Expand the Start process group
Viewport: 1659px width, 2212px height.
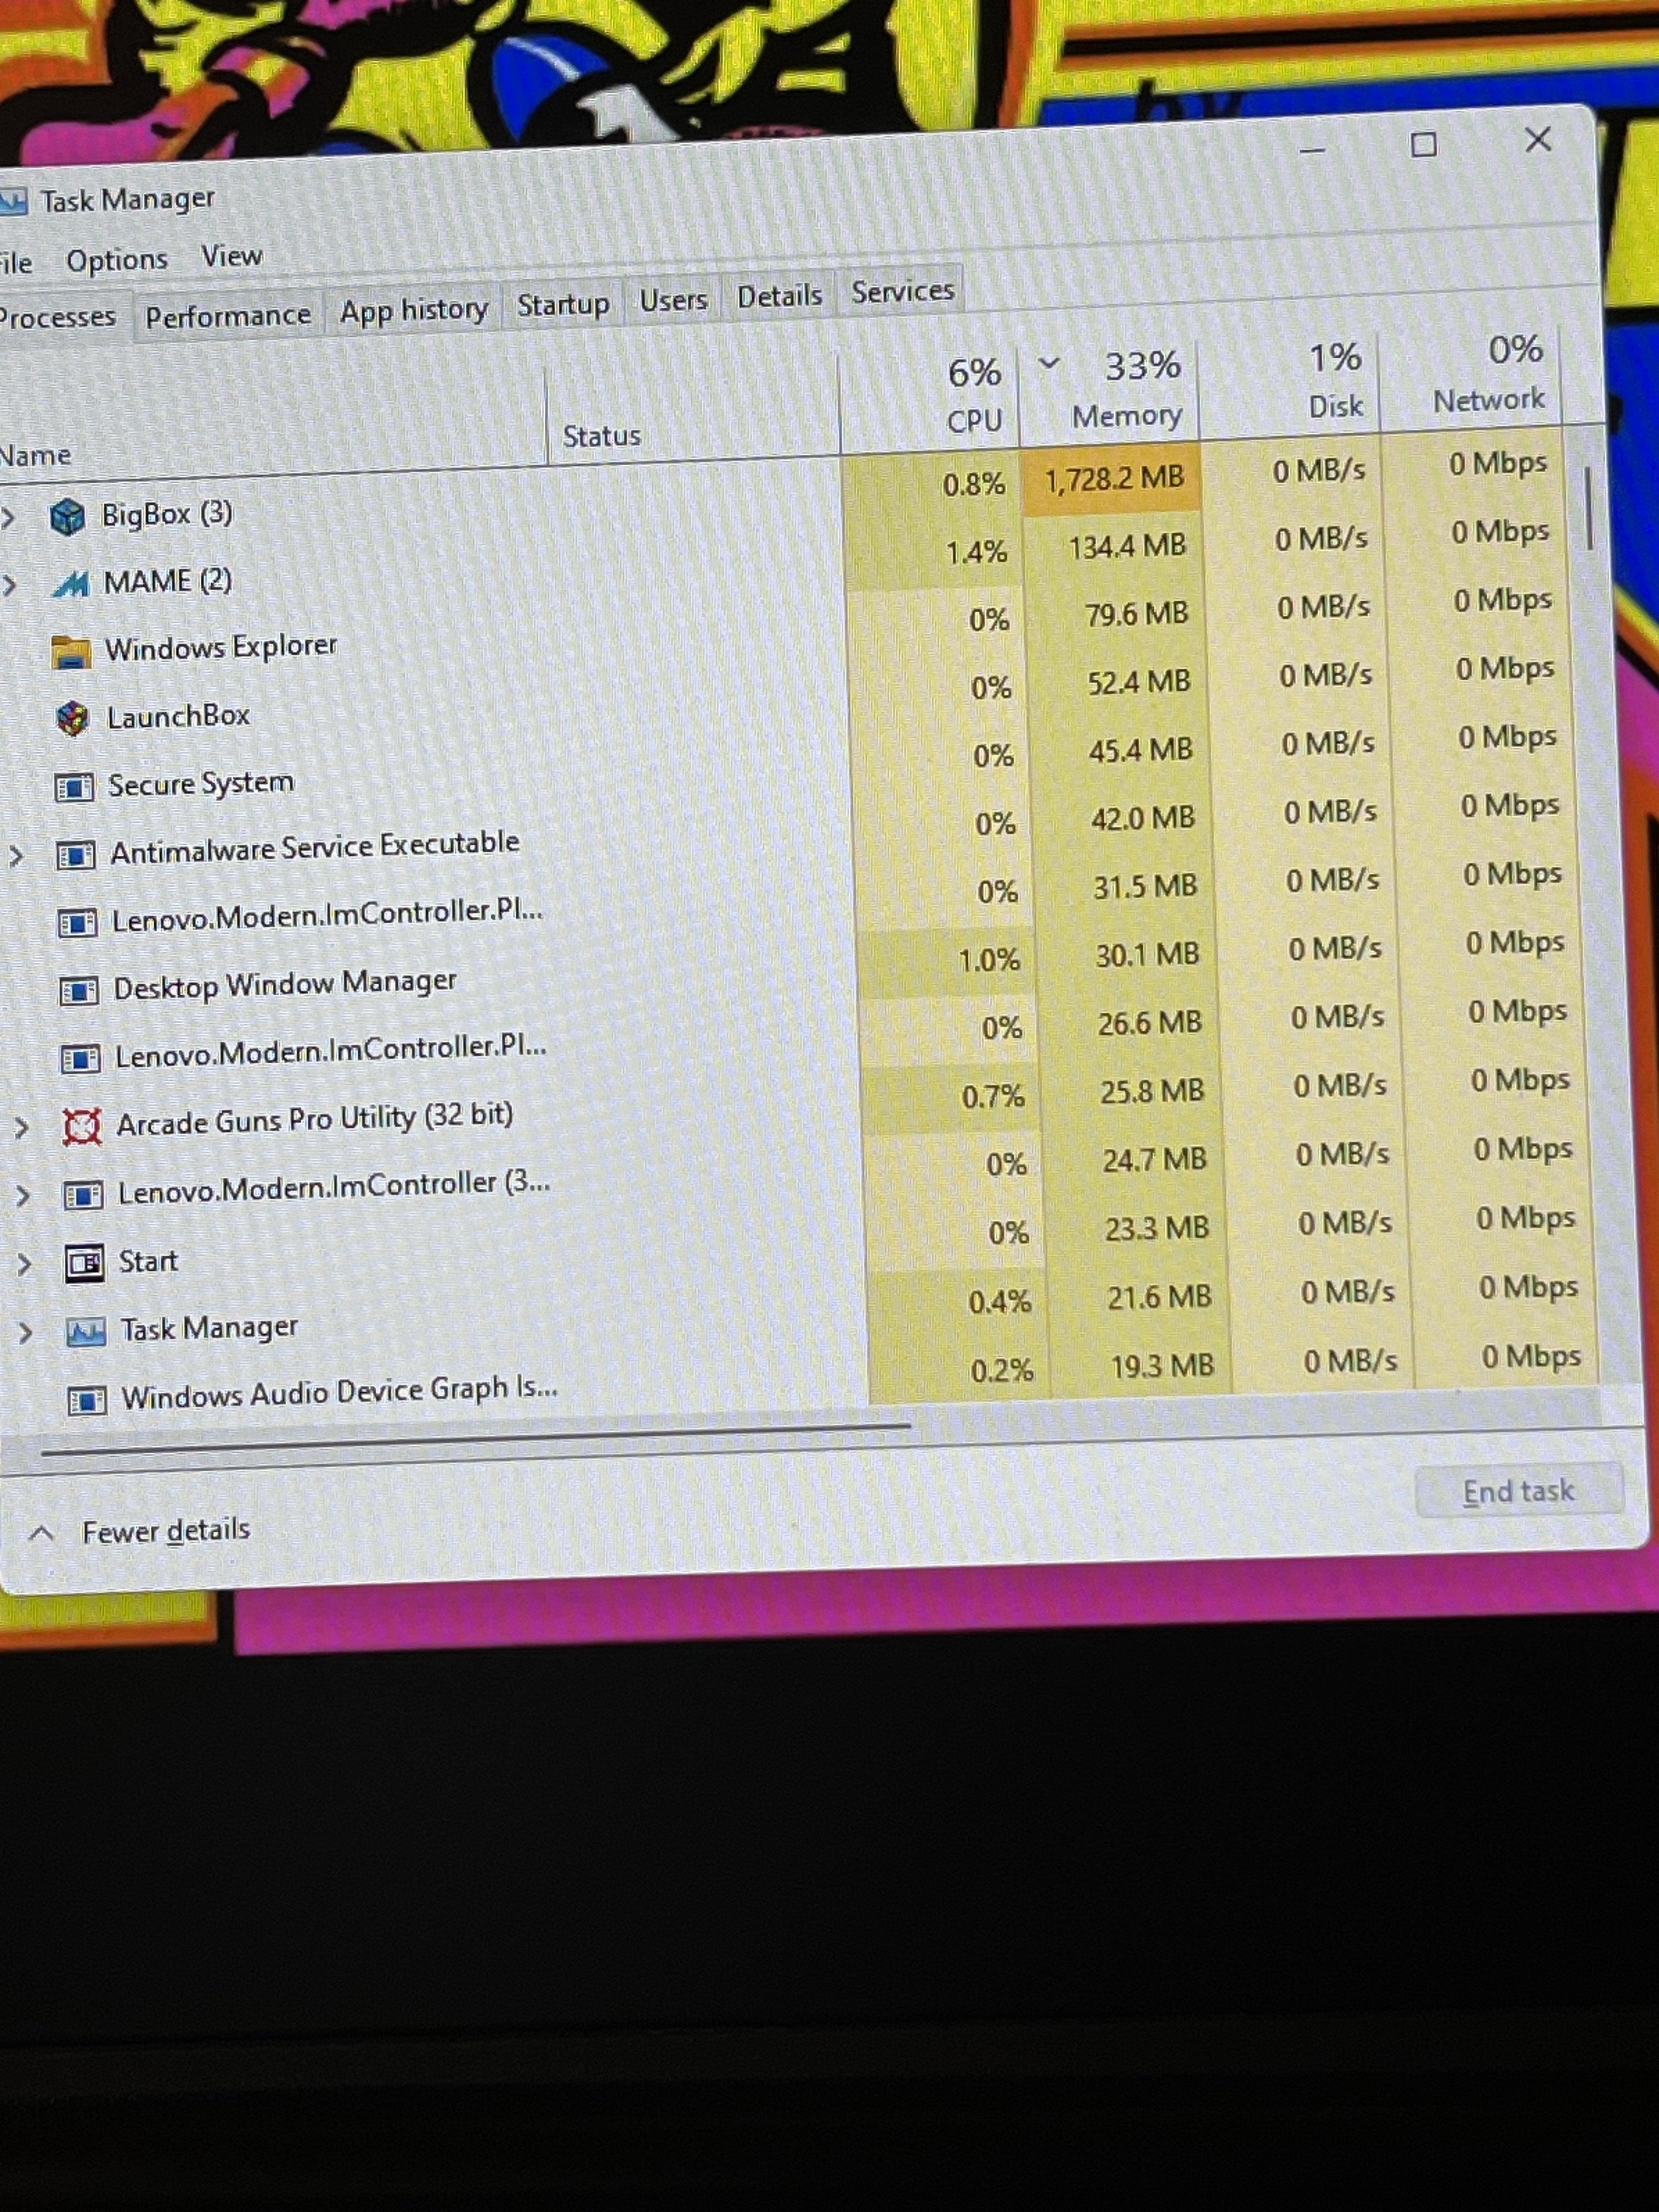click(24, 1265)
